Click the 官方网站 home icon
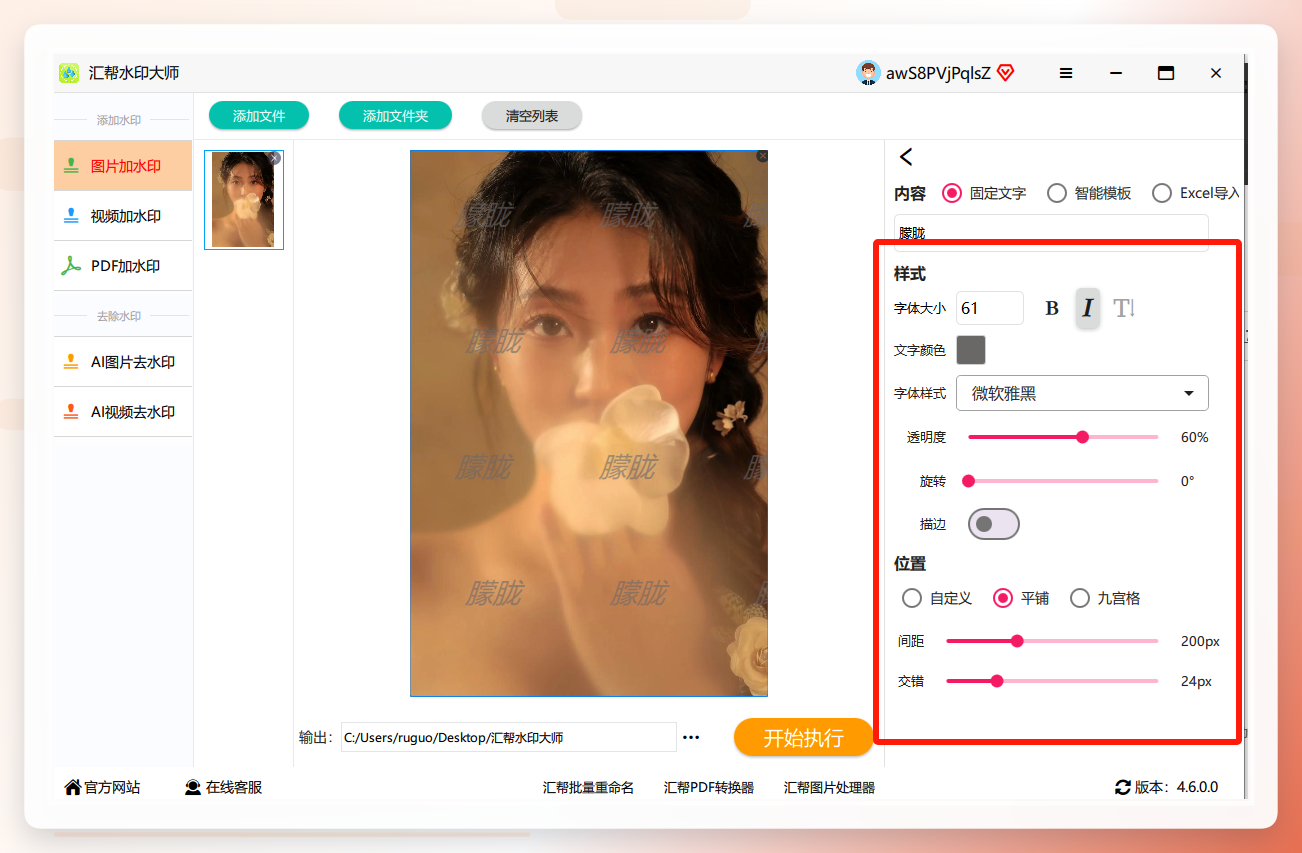 (x=72, y=787)
